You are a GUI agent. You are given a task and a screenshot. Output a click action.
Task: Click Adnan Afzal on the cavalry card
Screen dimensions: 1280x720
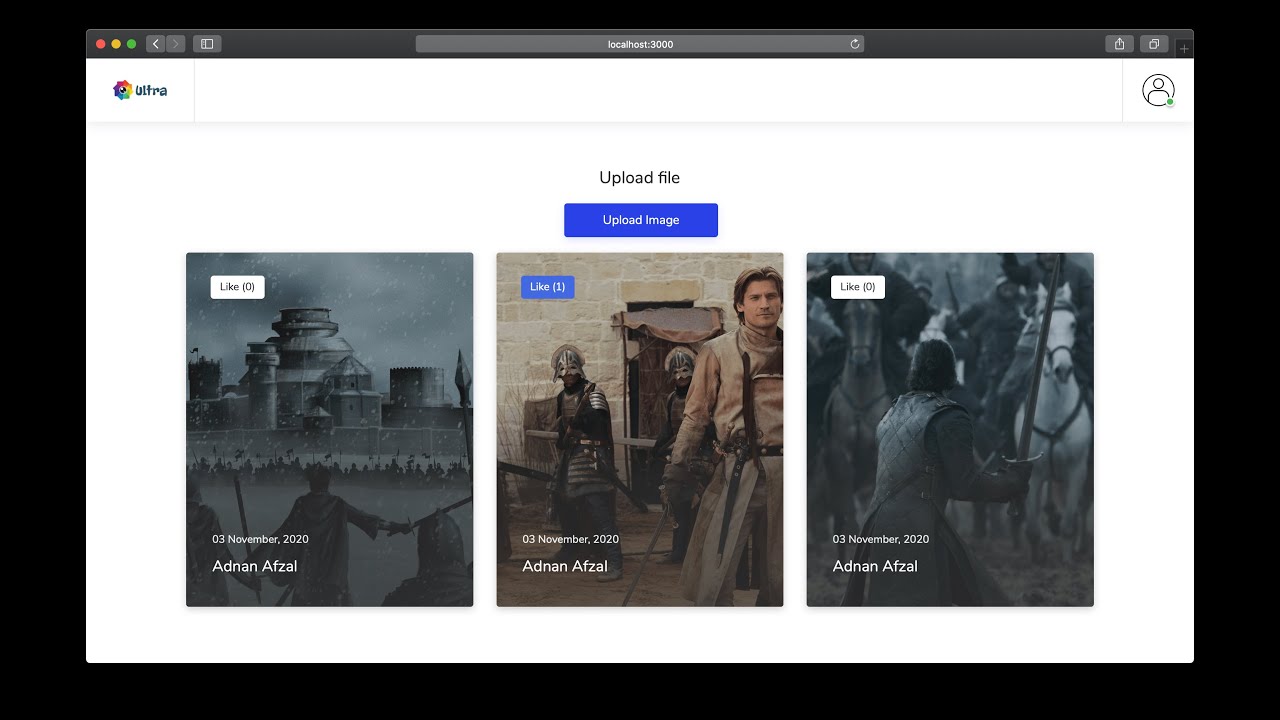coord(875,566)
